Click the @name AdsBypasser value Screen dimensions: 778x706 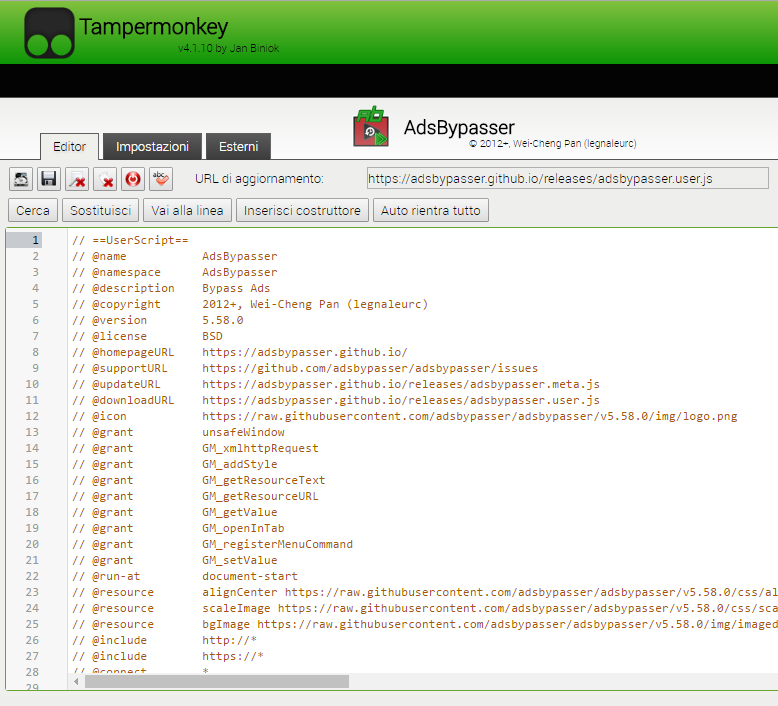pos(240,256)
